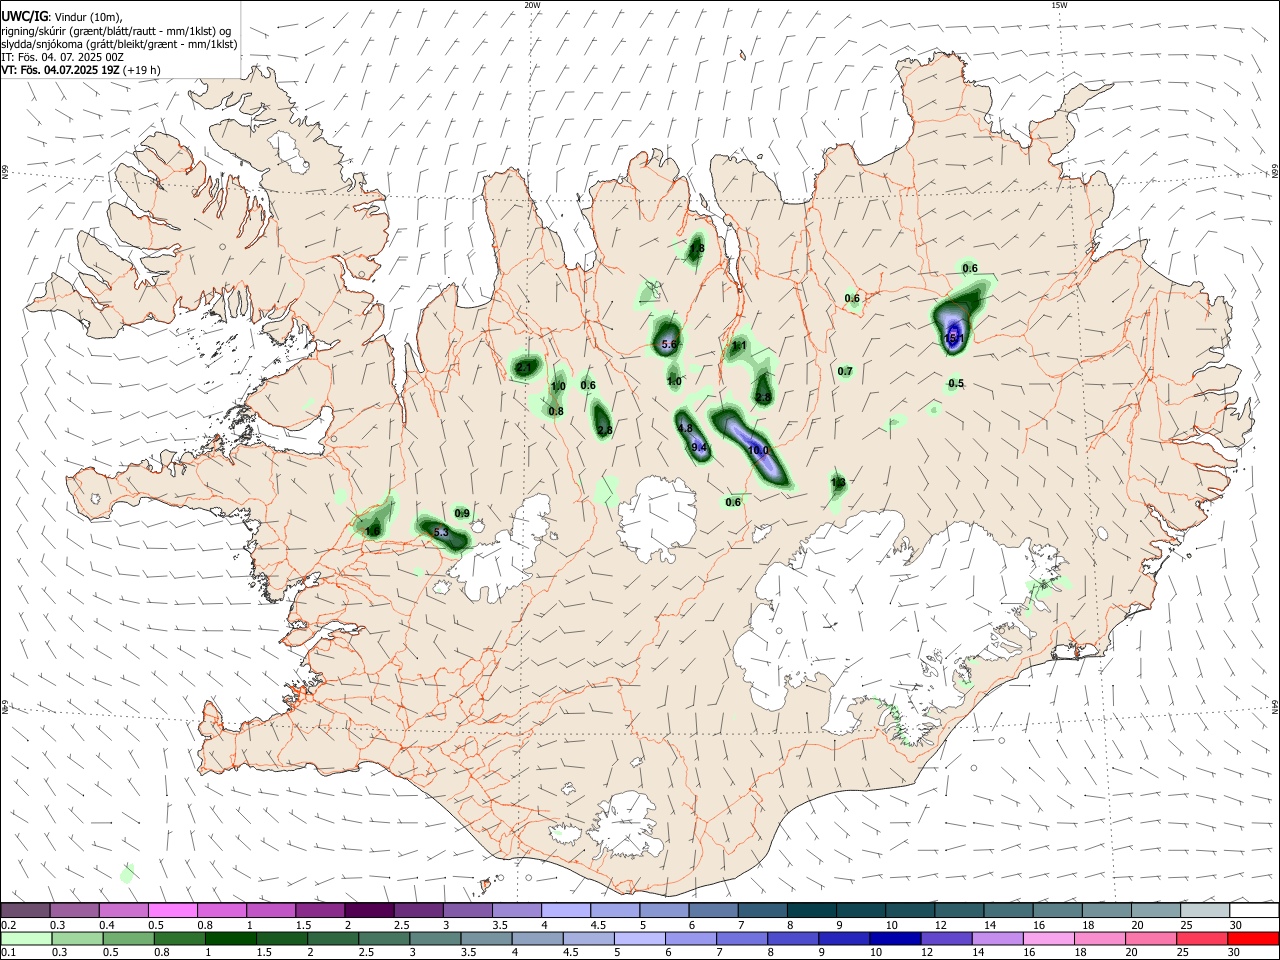Click the dark purple swatch between 2 and 2.5 in upper legend

click(x=369, y=910)
